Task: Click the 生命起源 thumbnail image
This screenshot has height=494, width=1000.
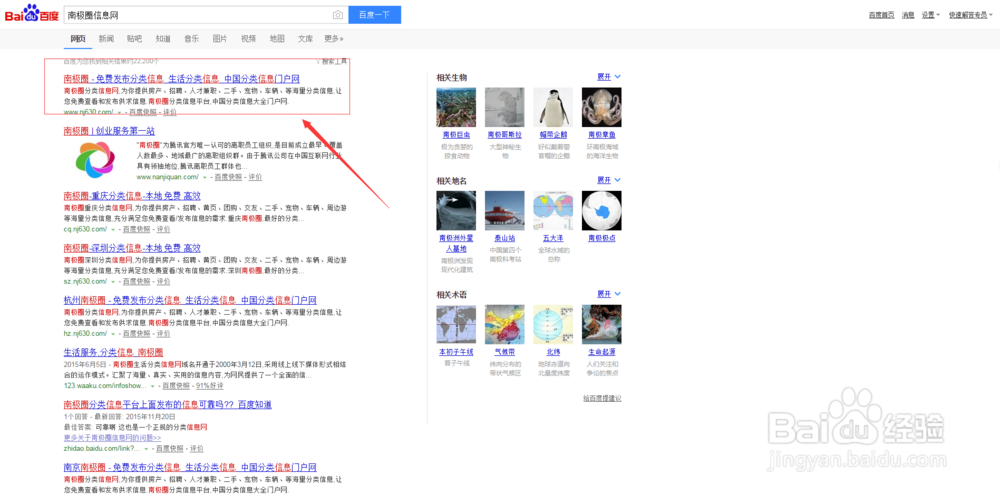Action: click(601, 324)
